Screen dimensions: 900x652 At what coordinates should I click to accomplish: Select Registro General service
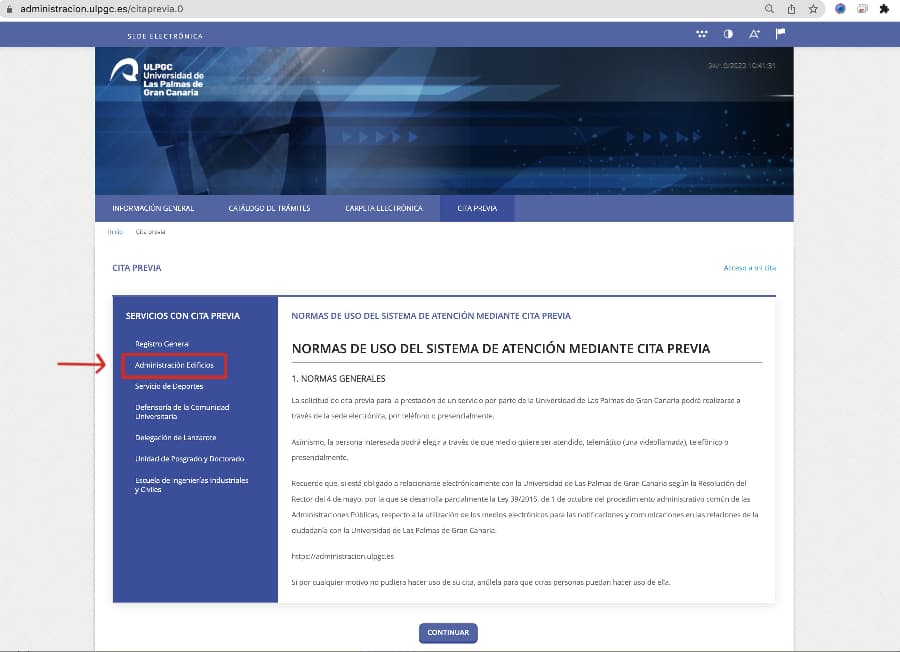tap(162, 344)
